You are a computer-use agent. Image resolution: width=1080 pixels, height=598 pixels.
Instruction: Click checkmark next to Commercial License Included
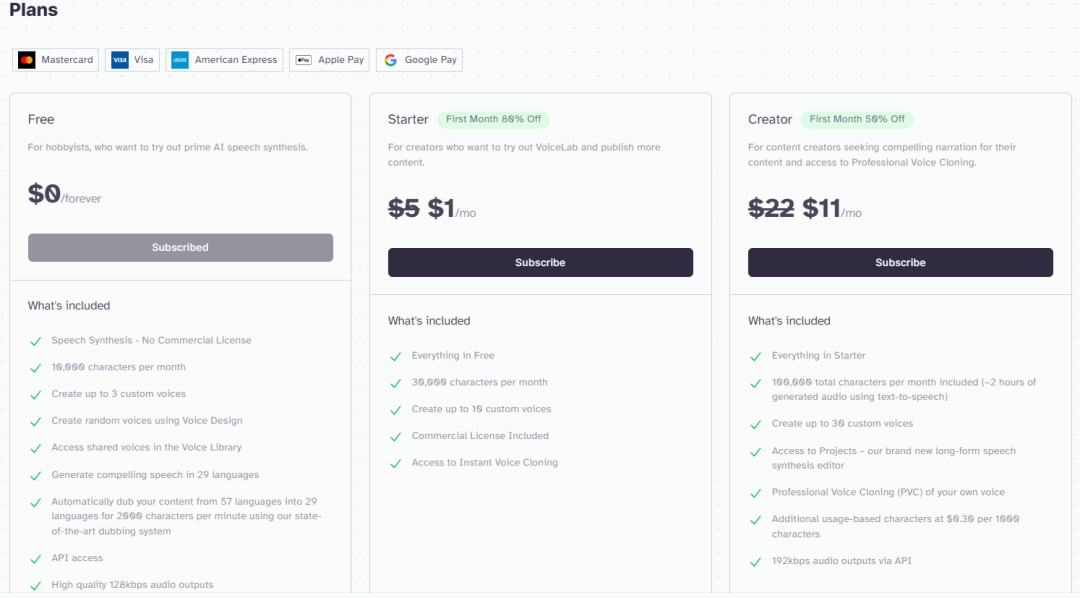396,436
